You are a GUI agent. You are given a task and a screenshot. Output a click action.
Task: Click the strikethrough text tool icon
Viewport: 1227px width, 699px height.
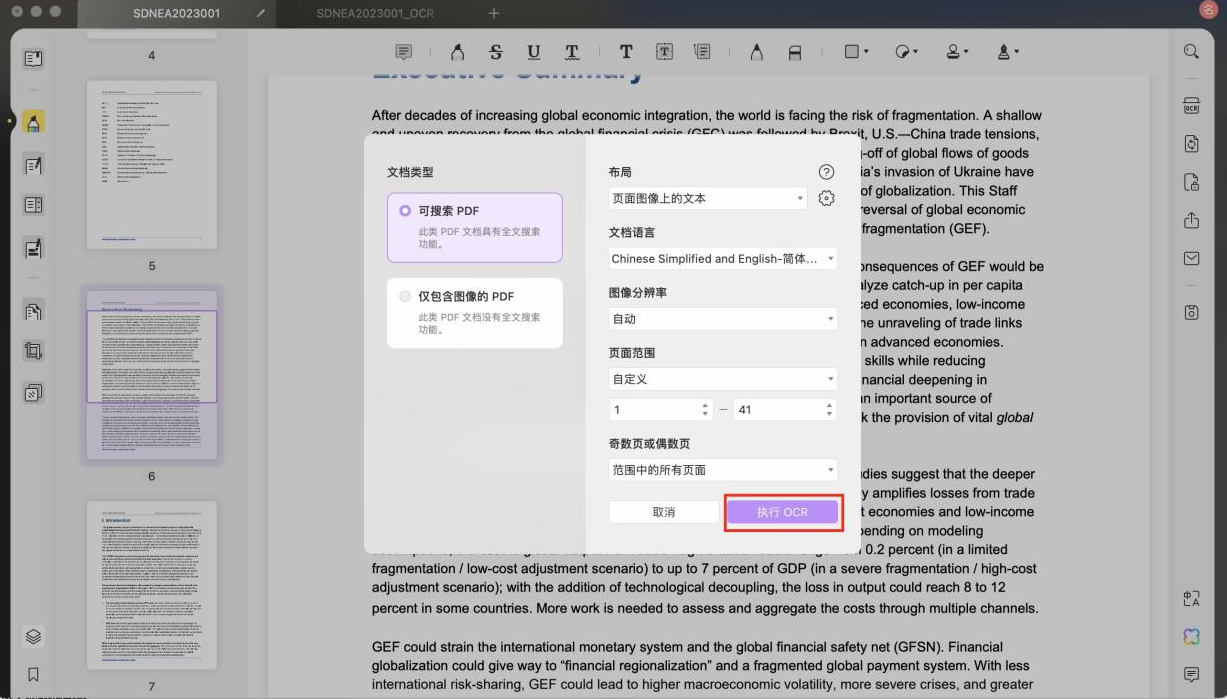click(495, 52)
